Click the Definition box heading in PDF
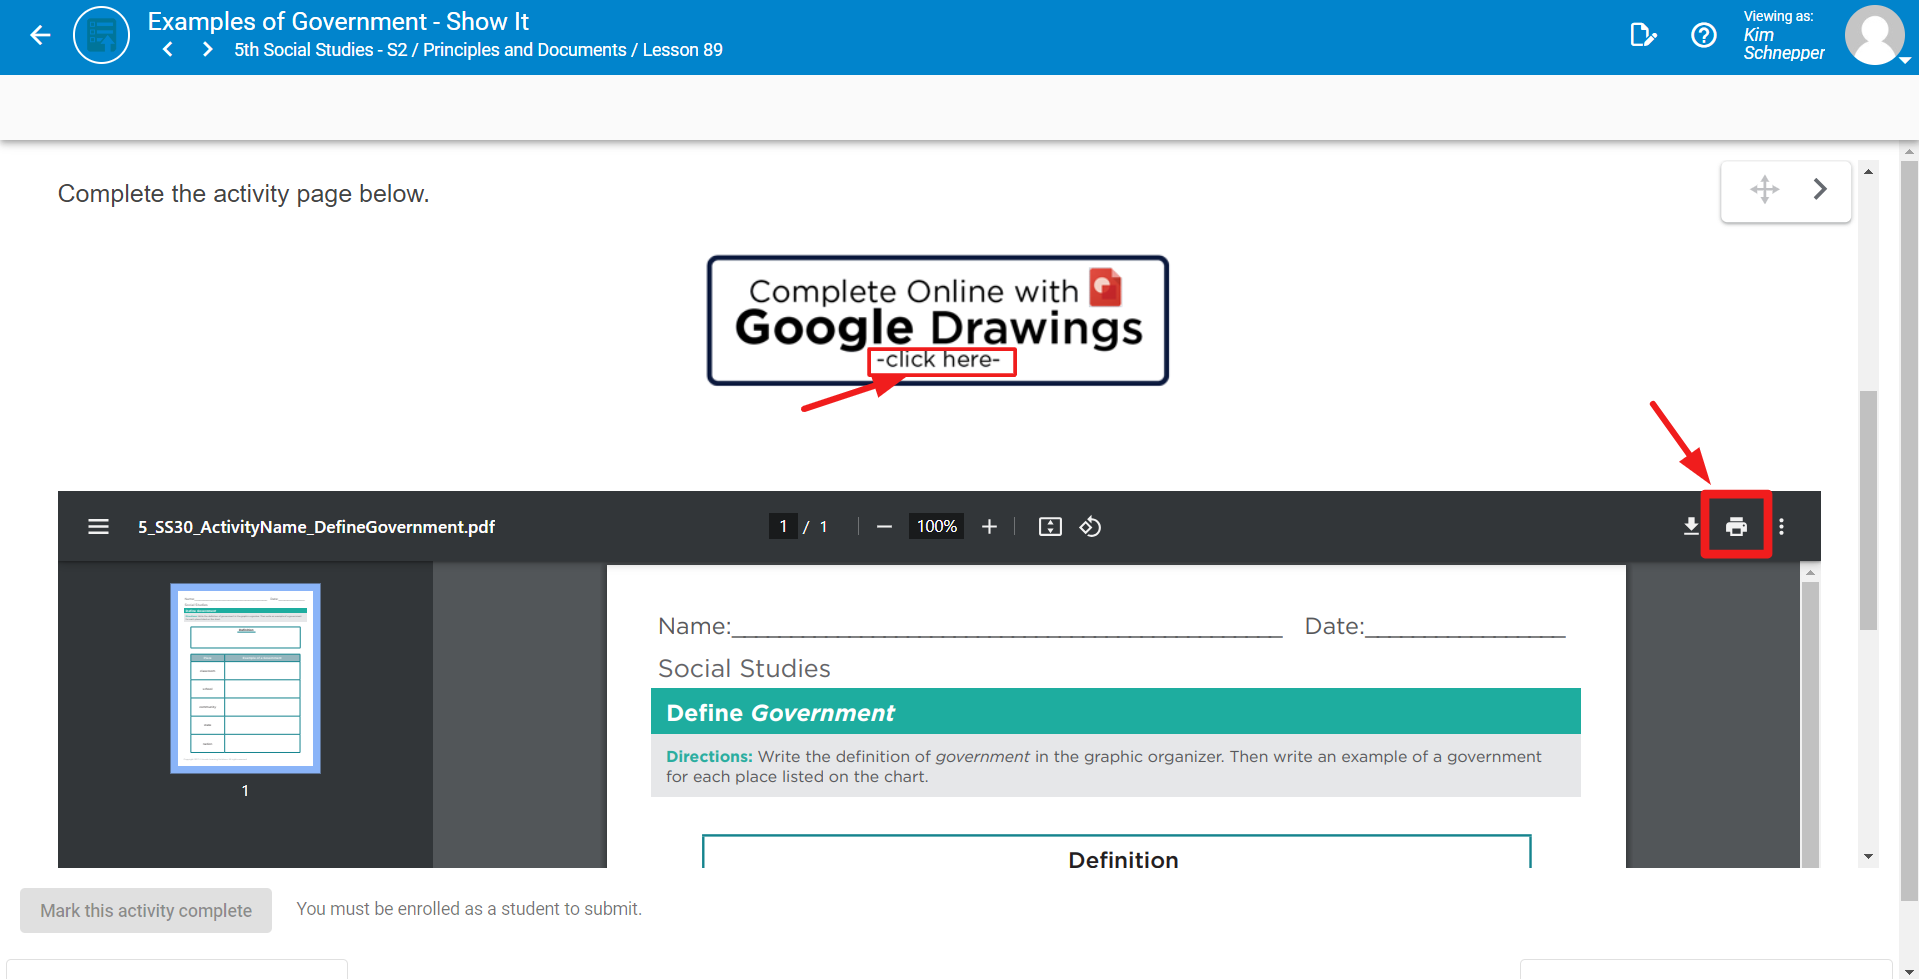The width and height of the screenshot is (1919, 979). pos(1123,860)
